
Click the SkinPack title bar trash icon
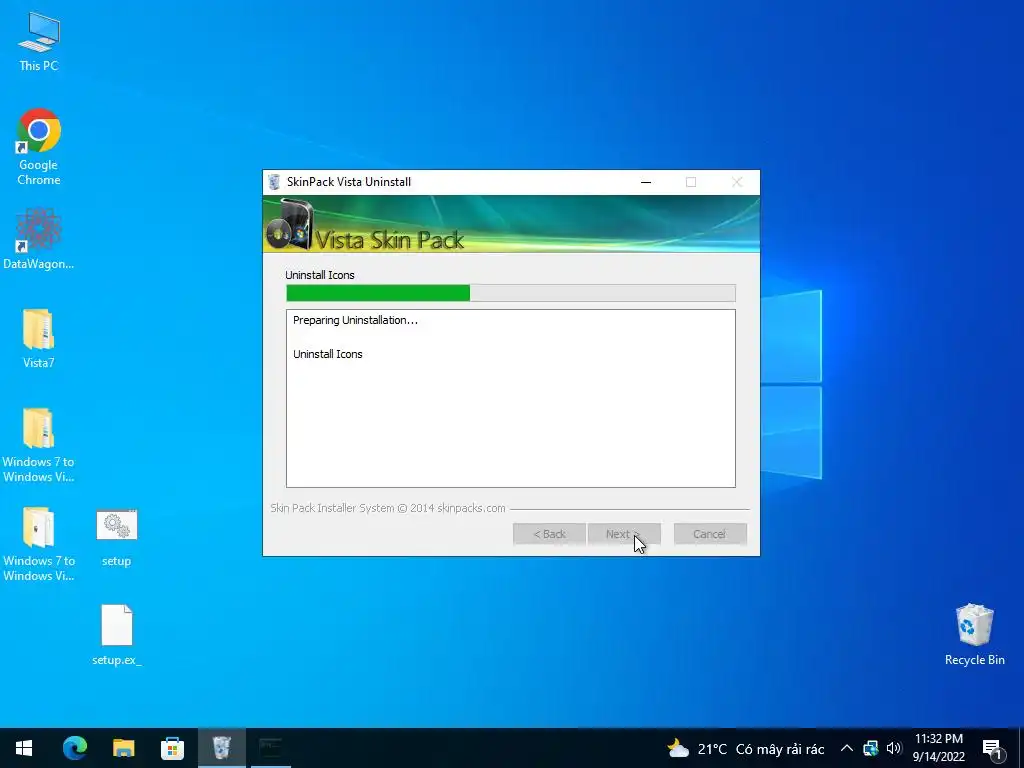click(x=274, y=182)
